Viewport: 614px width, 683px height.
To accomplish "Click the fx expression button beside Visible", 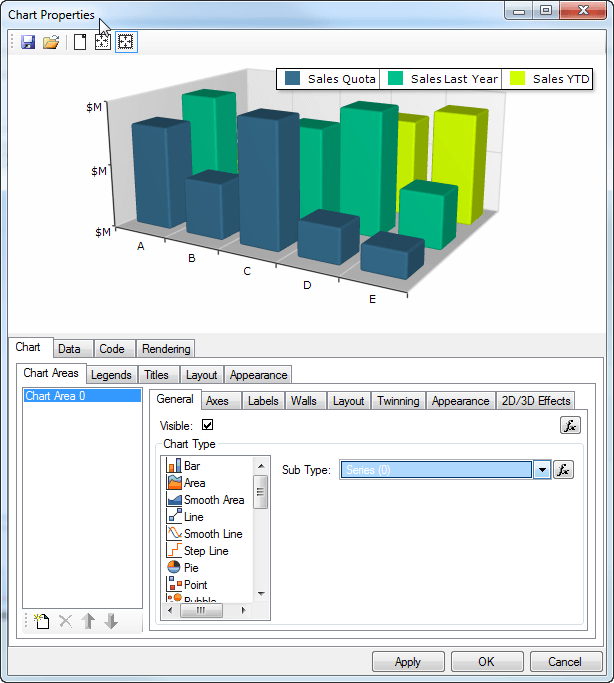I will 570,425.
